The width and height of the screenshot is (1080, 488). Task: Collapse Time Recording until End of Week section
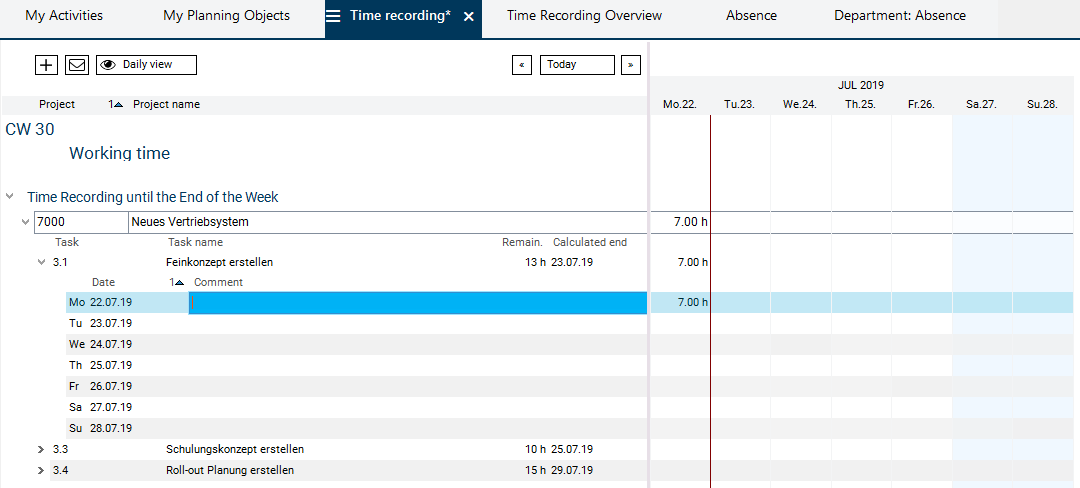click(x=10, y=197)
